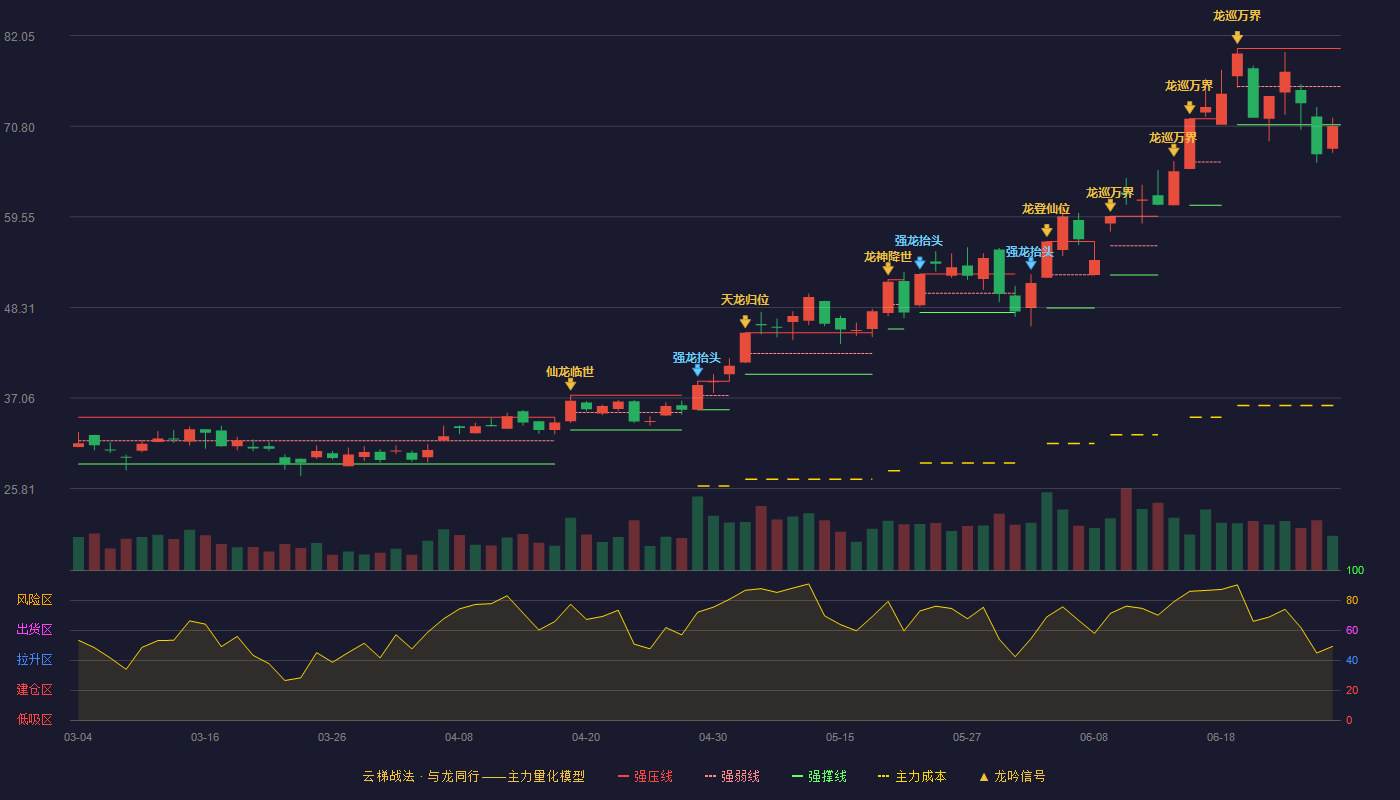Click the 70.80 price axis label
This screenshot has width=1400, height=800.
[20, 128]
